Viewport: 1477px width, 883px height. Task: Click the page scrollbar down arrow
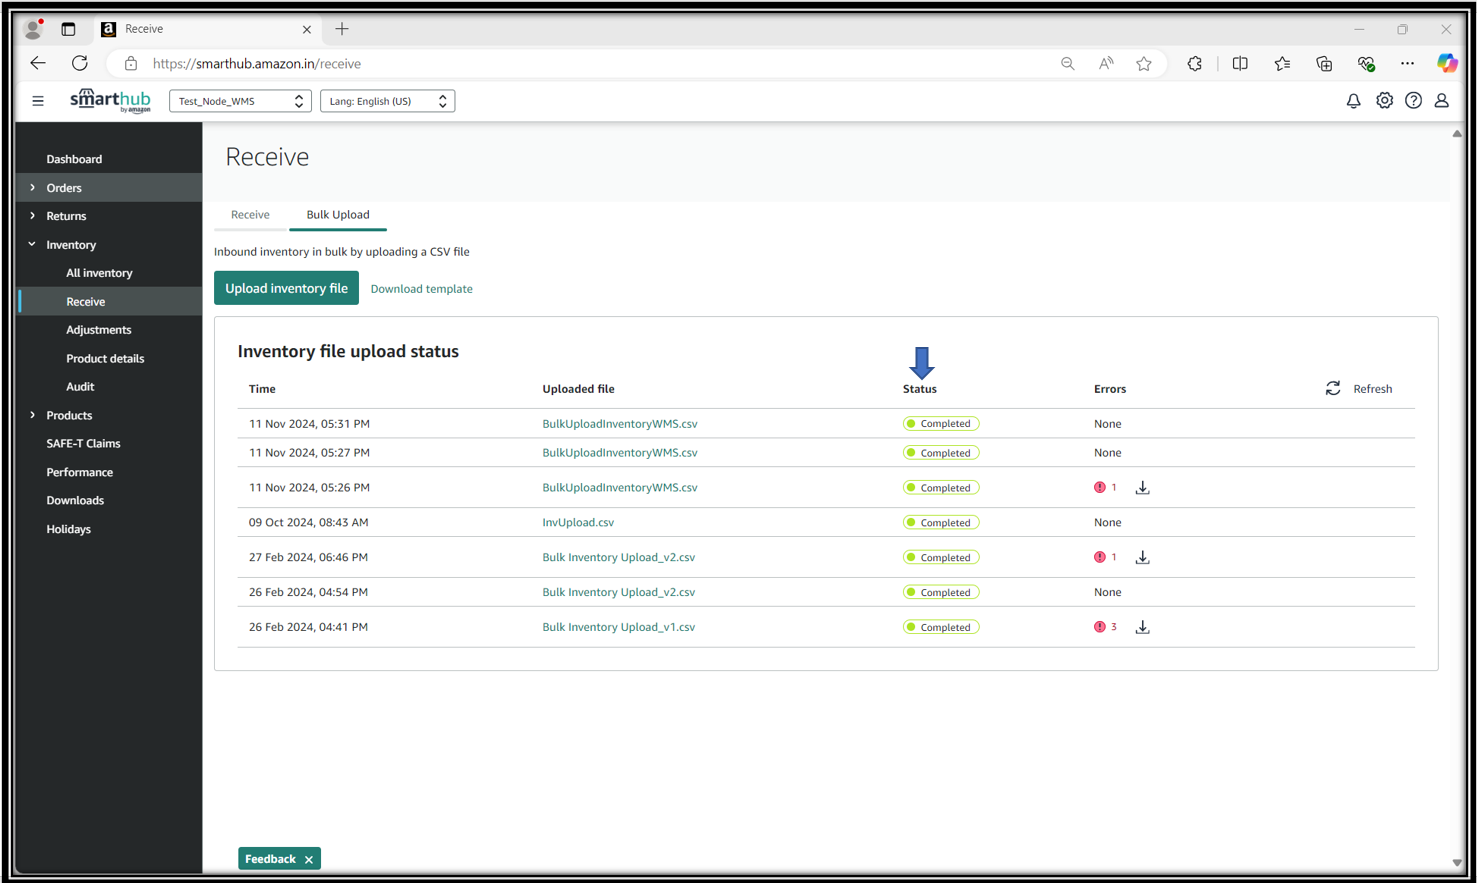click(x=1457, y=862)
